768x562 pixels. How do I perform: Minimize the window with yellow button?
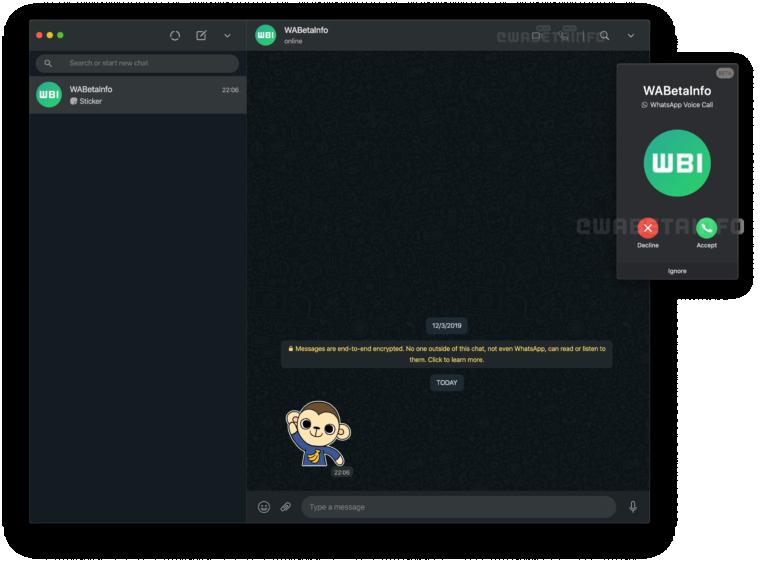(x=49, y=35)
